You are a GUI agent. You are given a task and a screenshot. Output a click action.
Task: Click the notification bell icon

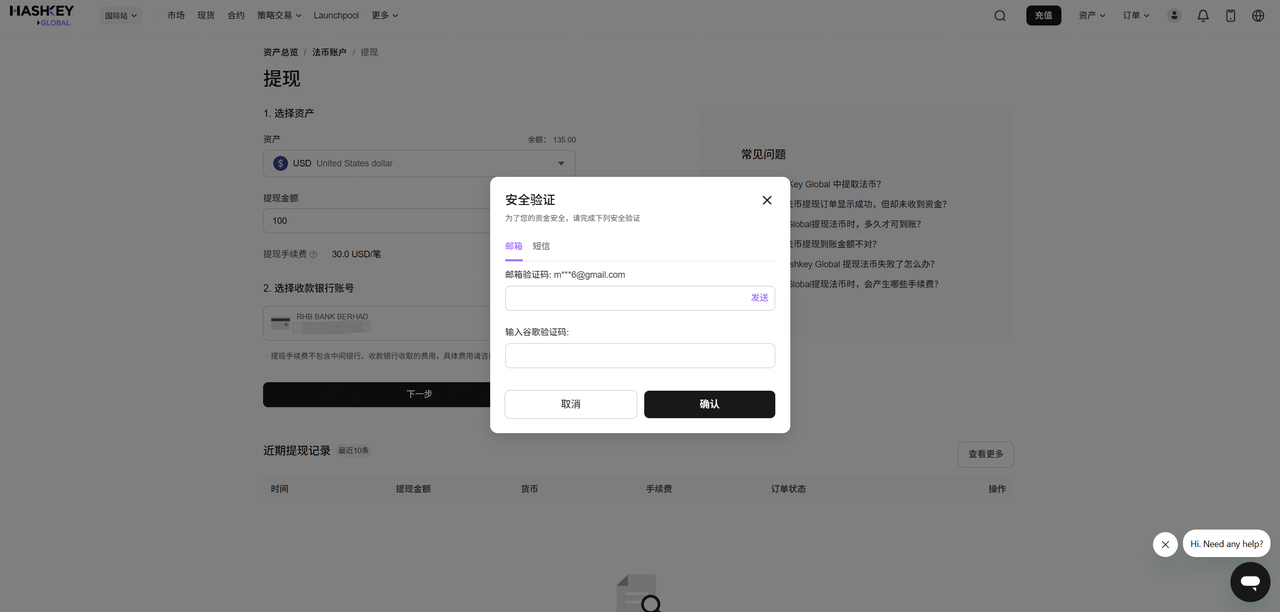1203,16
